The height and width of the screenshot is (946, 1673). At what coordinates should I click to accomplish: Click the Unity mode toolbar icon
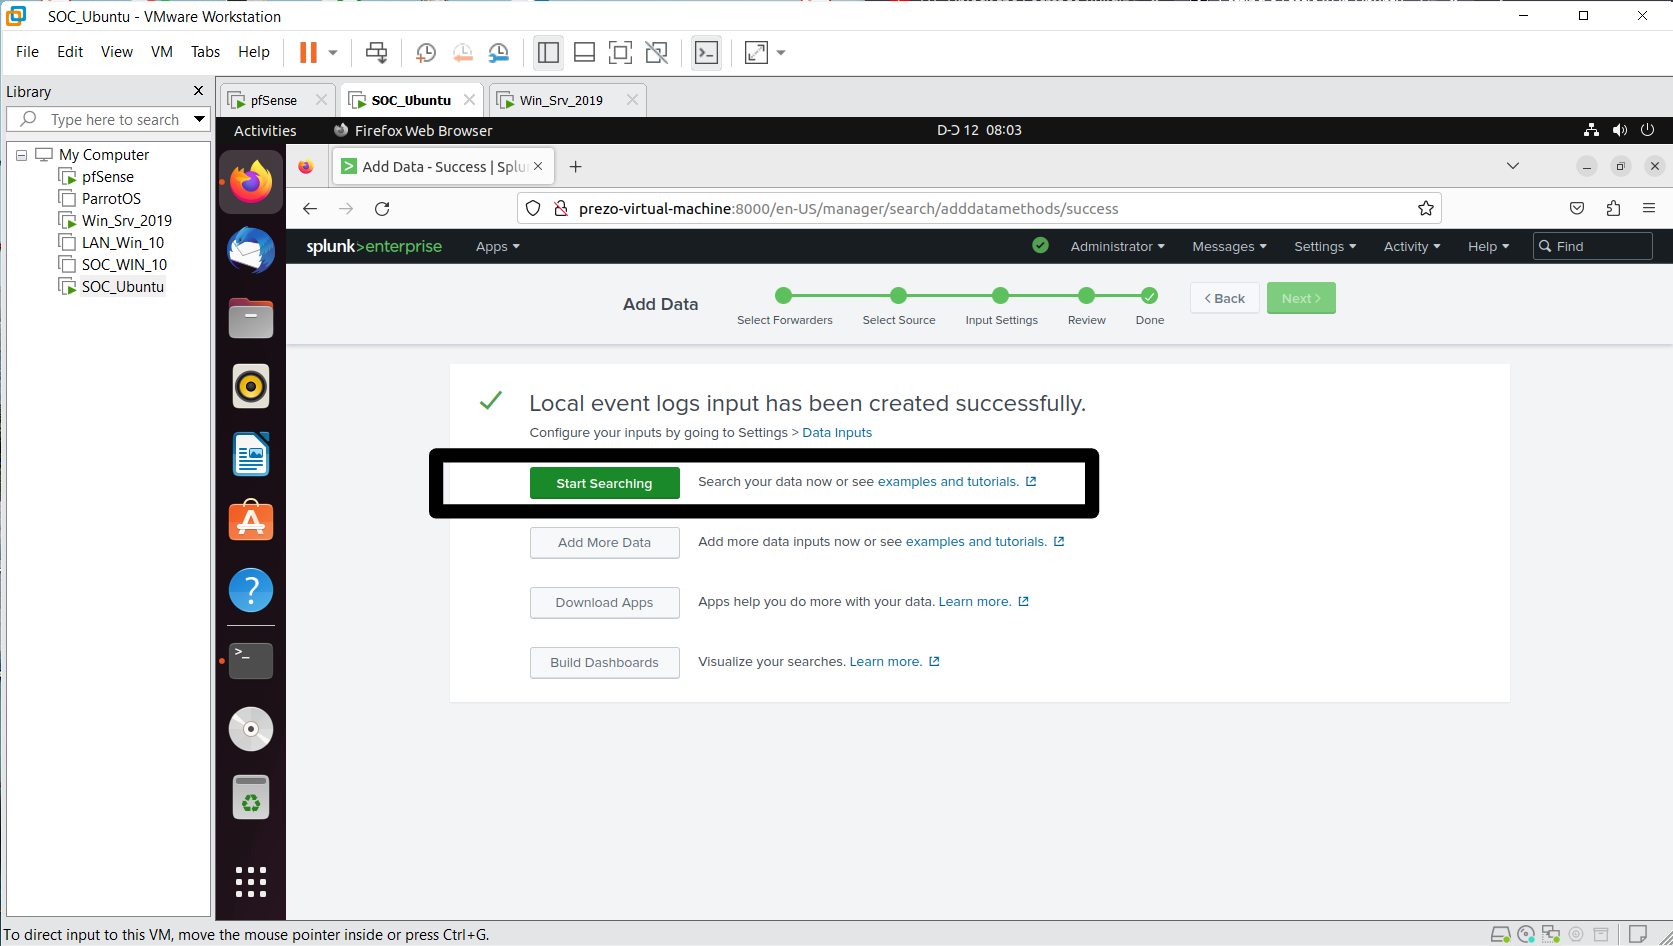pos(656,53)
